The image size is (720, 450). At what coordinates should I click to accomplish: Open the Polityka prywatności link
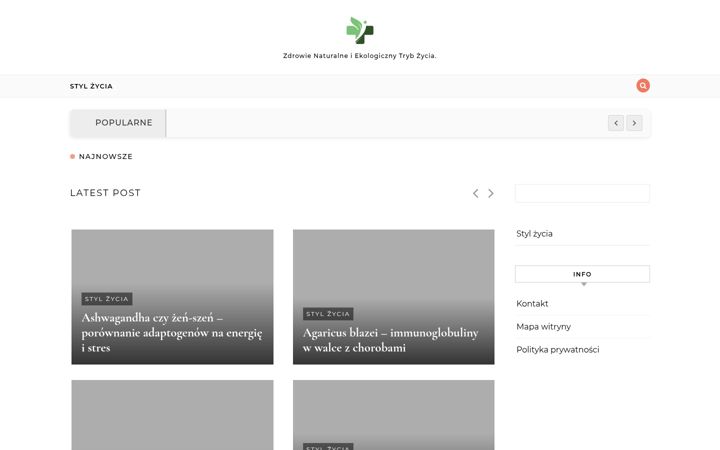point(557,349)
